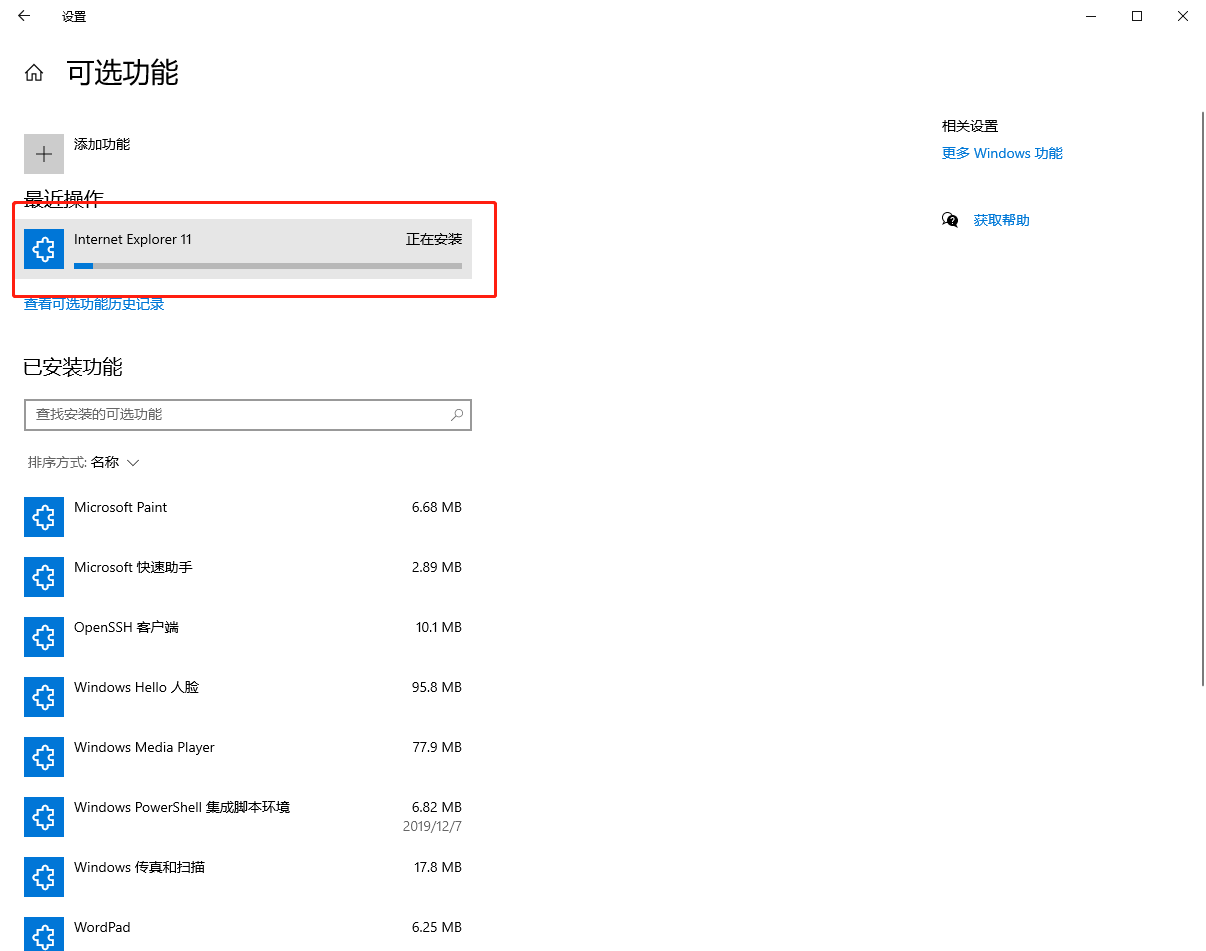
Task: Click the 已安装功能 heading
Action: (73, 367)
